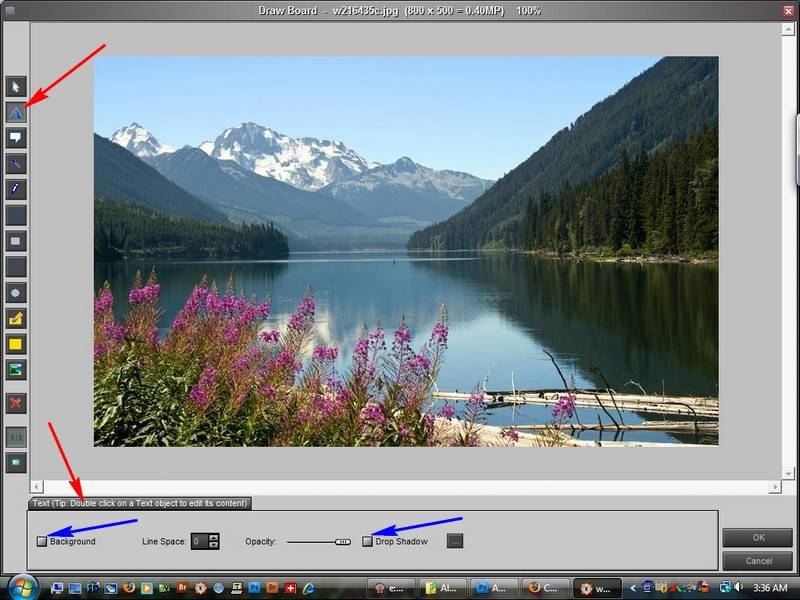Image resolution: width=800 pixels, height=600 pixels.
Task: Select the filled ellipse tool
Action: [16, 293]
